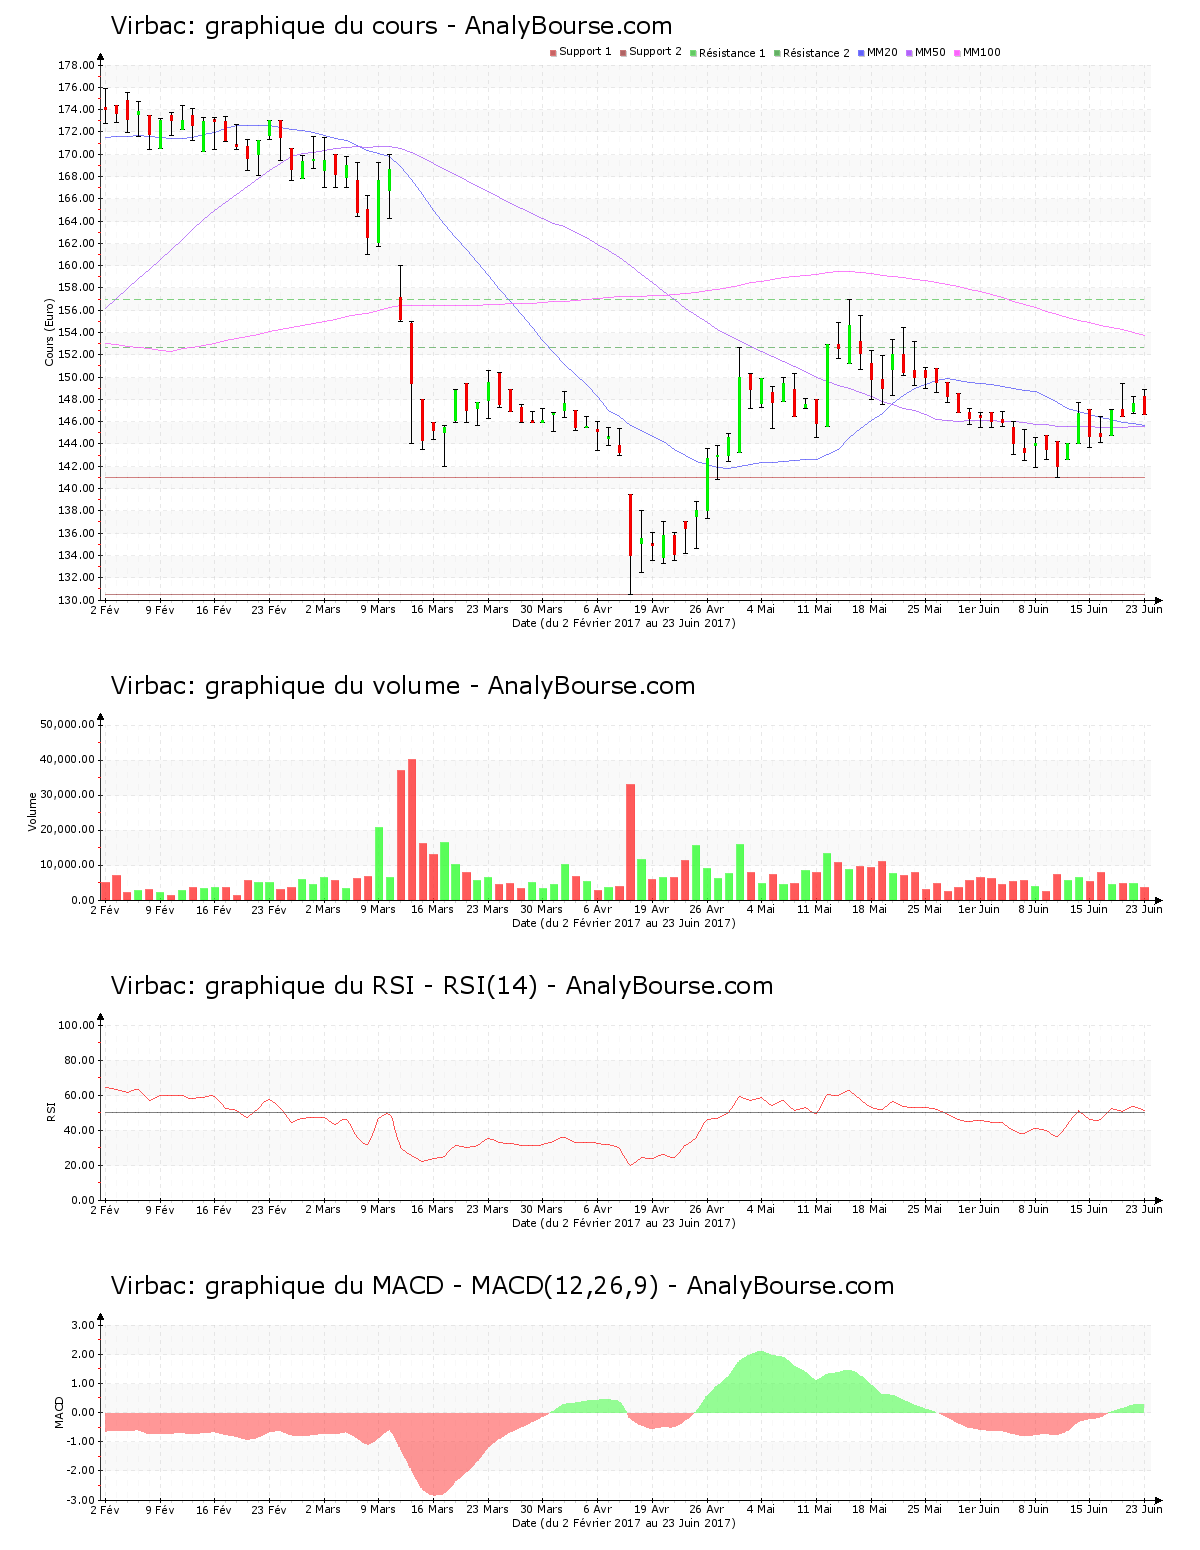
Task: Click the date range caption under volume chart
Action: coord(623,923)
